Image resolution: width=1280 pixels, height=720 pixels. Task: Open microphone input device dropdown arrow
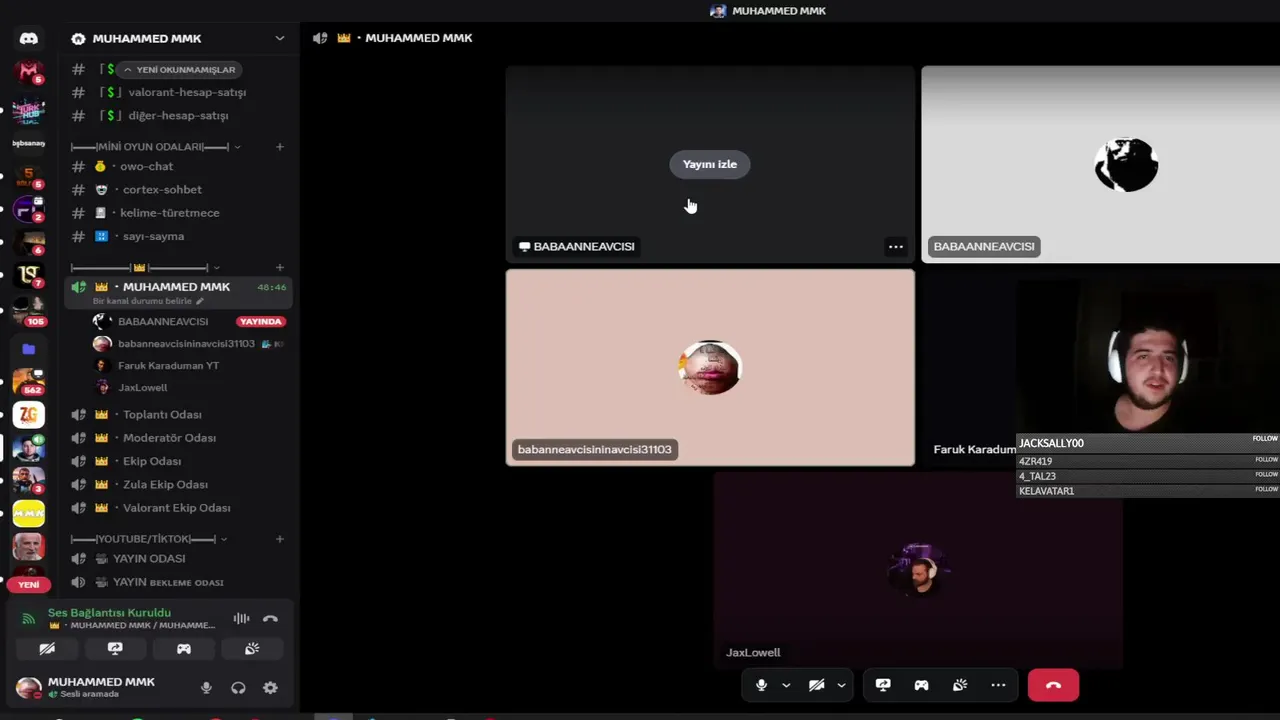(x=786, y=685)
